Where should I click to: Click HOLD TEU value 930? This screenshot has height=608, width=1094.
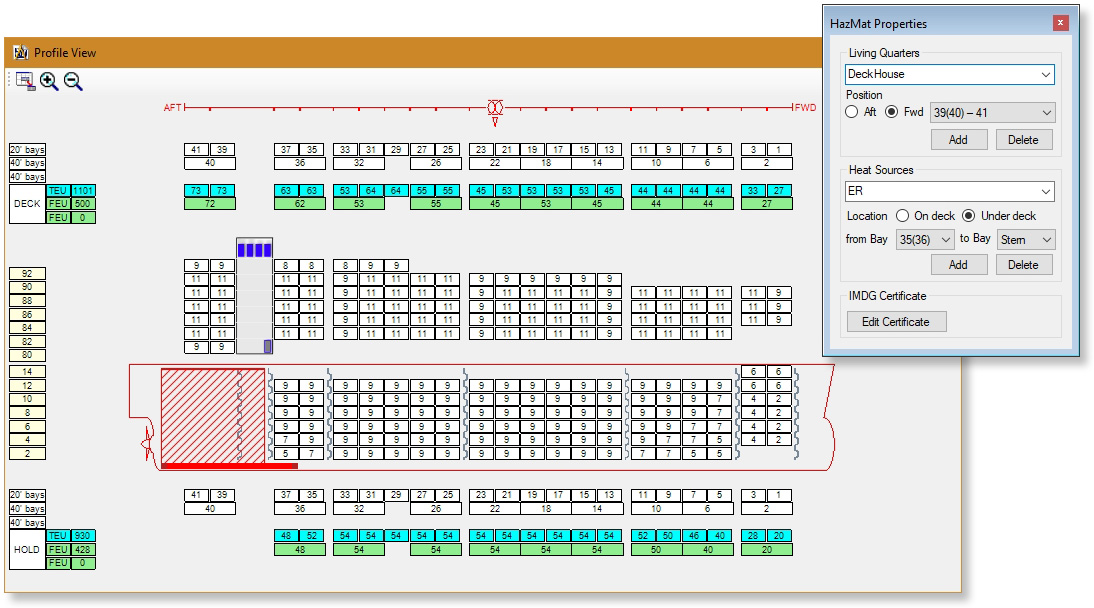click(83, 535)
